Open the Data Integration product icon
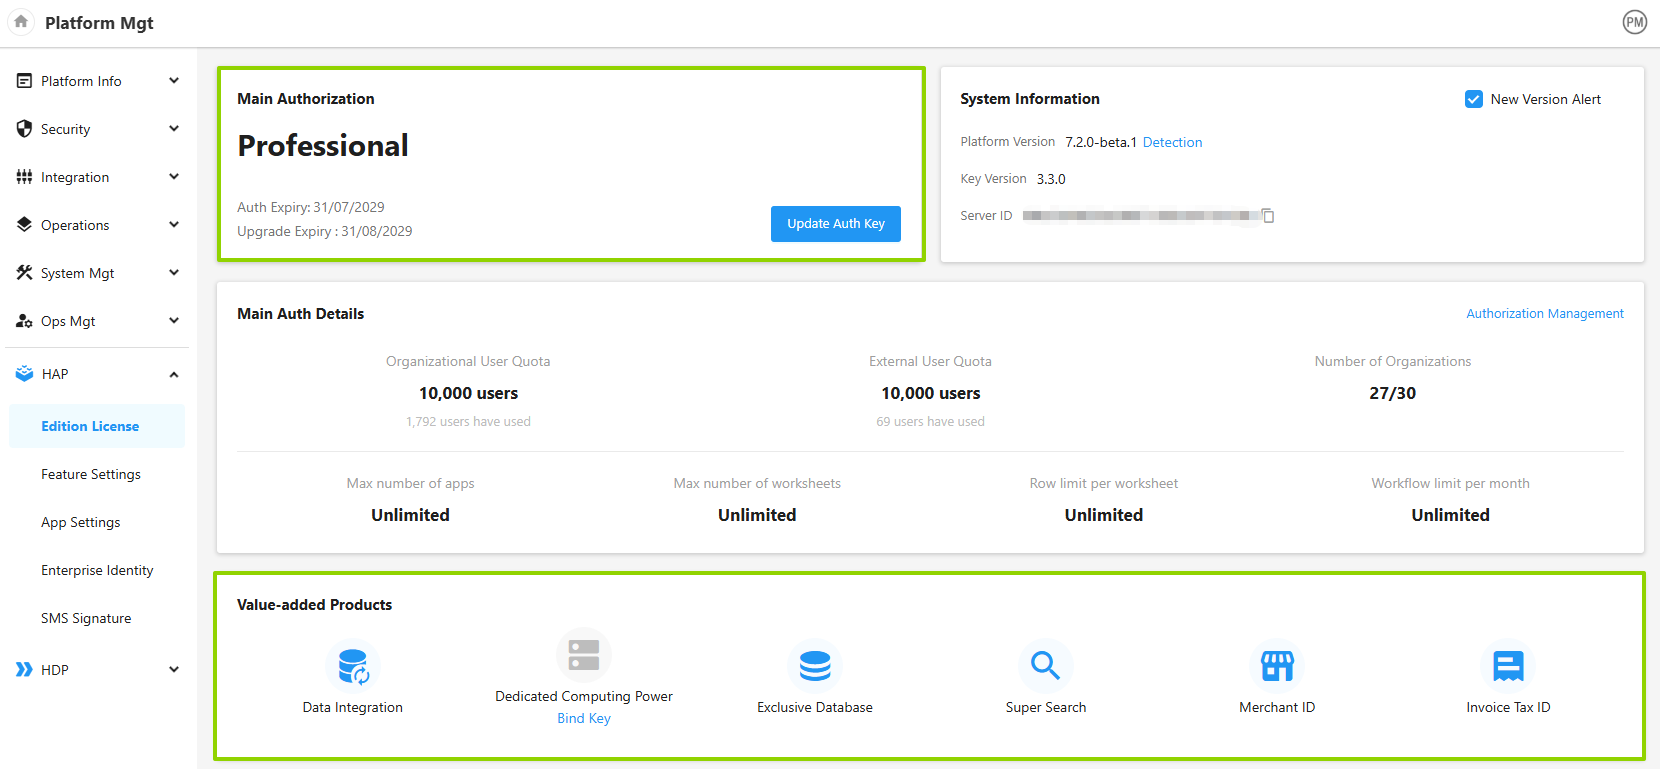Image resolution: width=1660 pixels, height=769 pixels. 353,666
